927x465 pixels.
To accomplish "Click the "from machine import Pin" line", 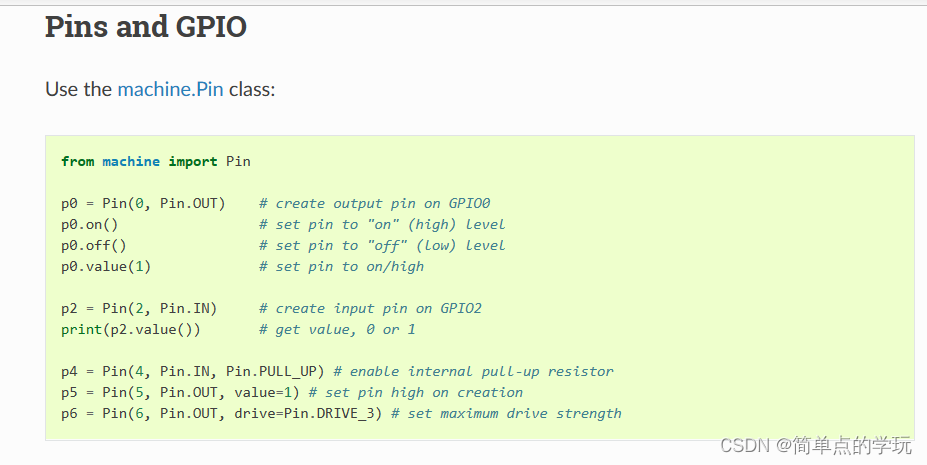I will [155, 161].
